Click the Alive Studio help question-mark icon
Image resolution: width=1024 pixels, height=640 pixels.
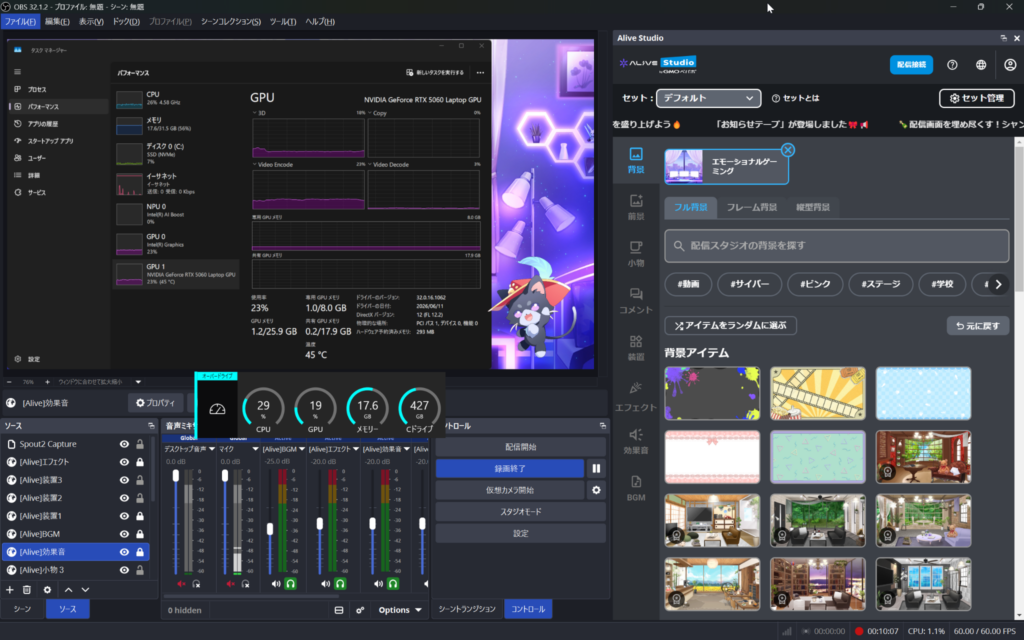coord(952,65)
